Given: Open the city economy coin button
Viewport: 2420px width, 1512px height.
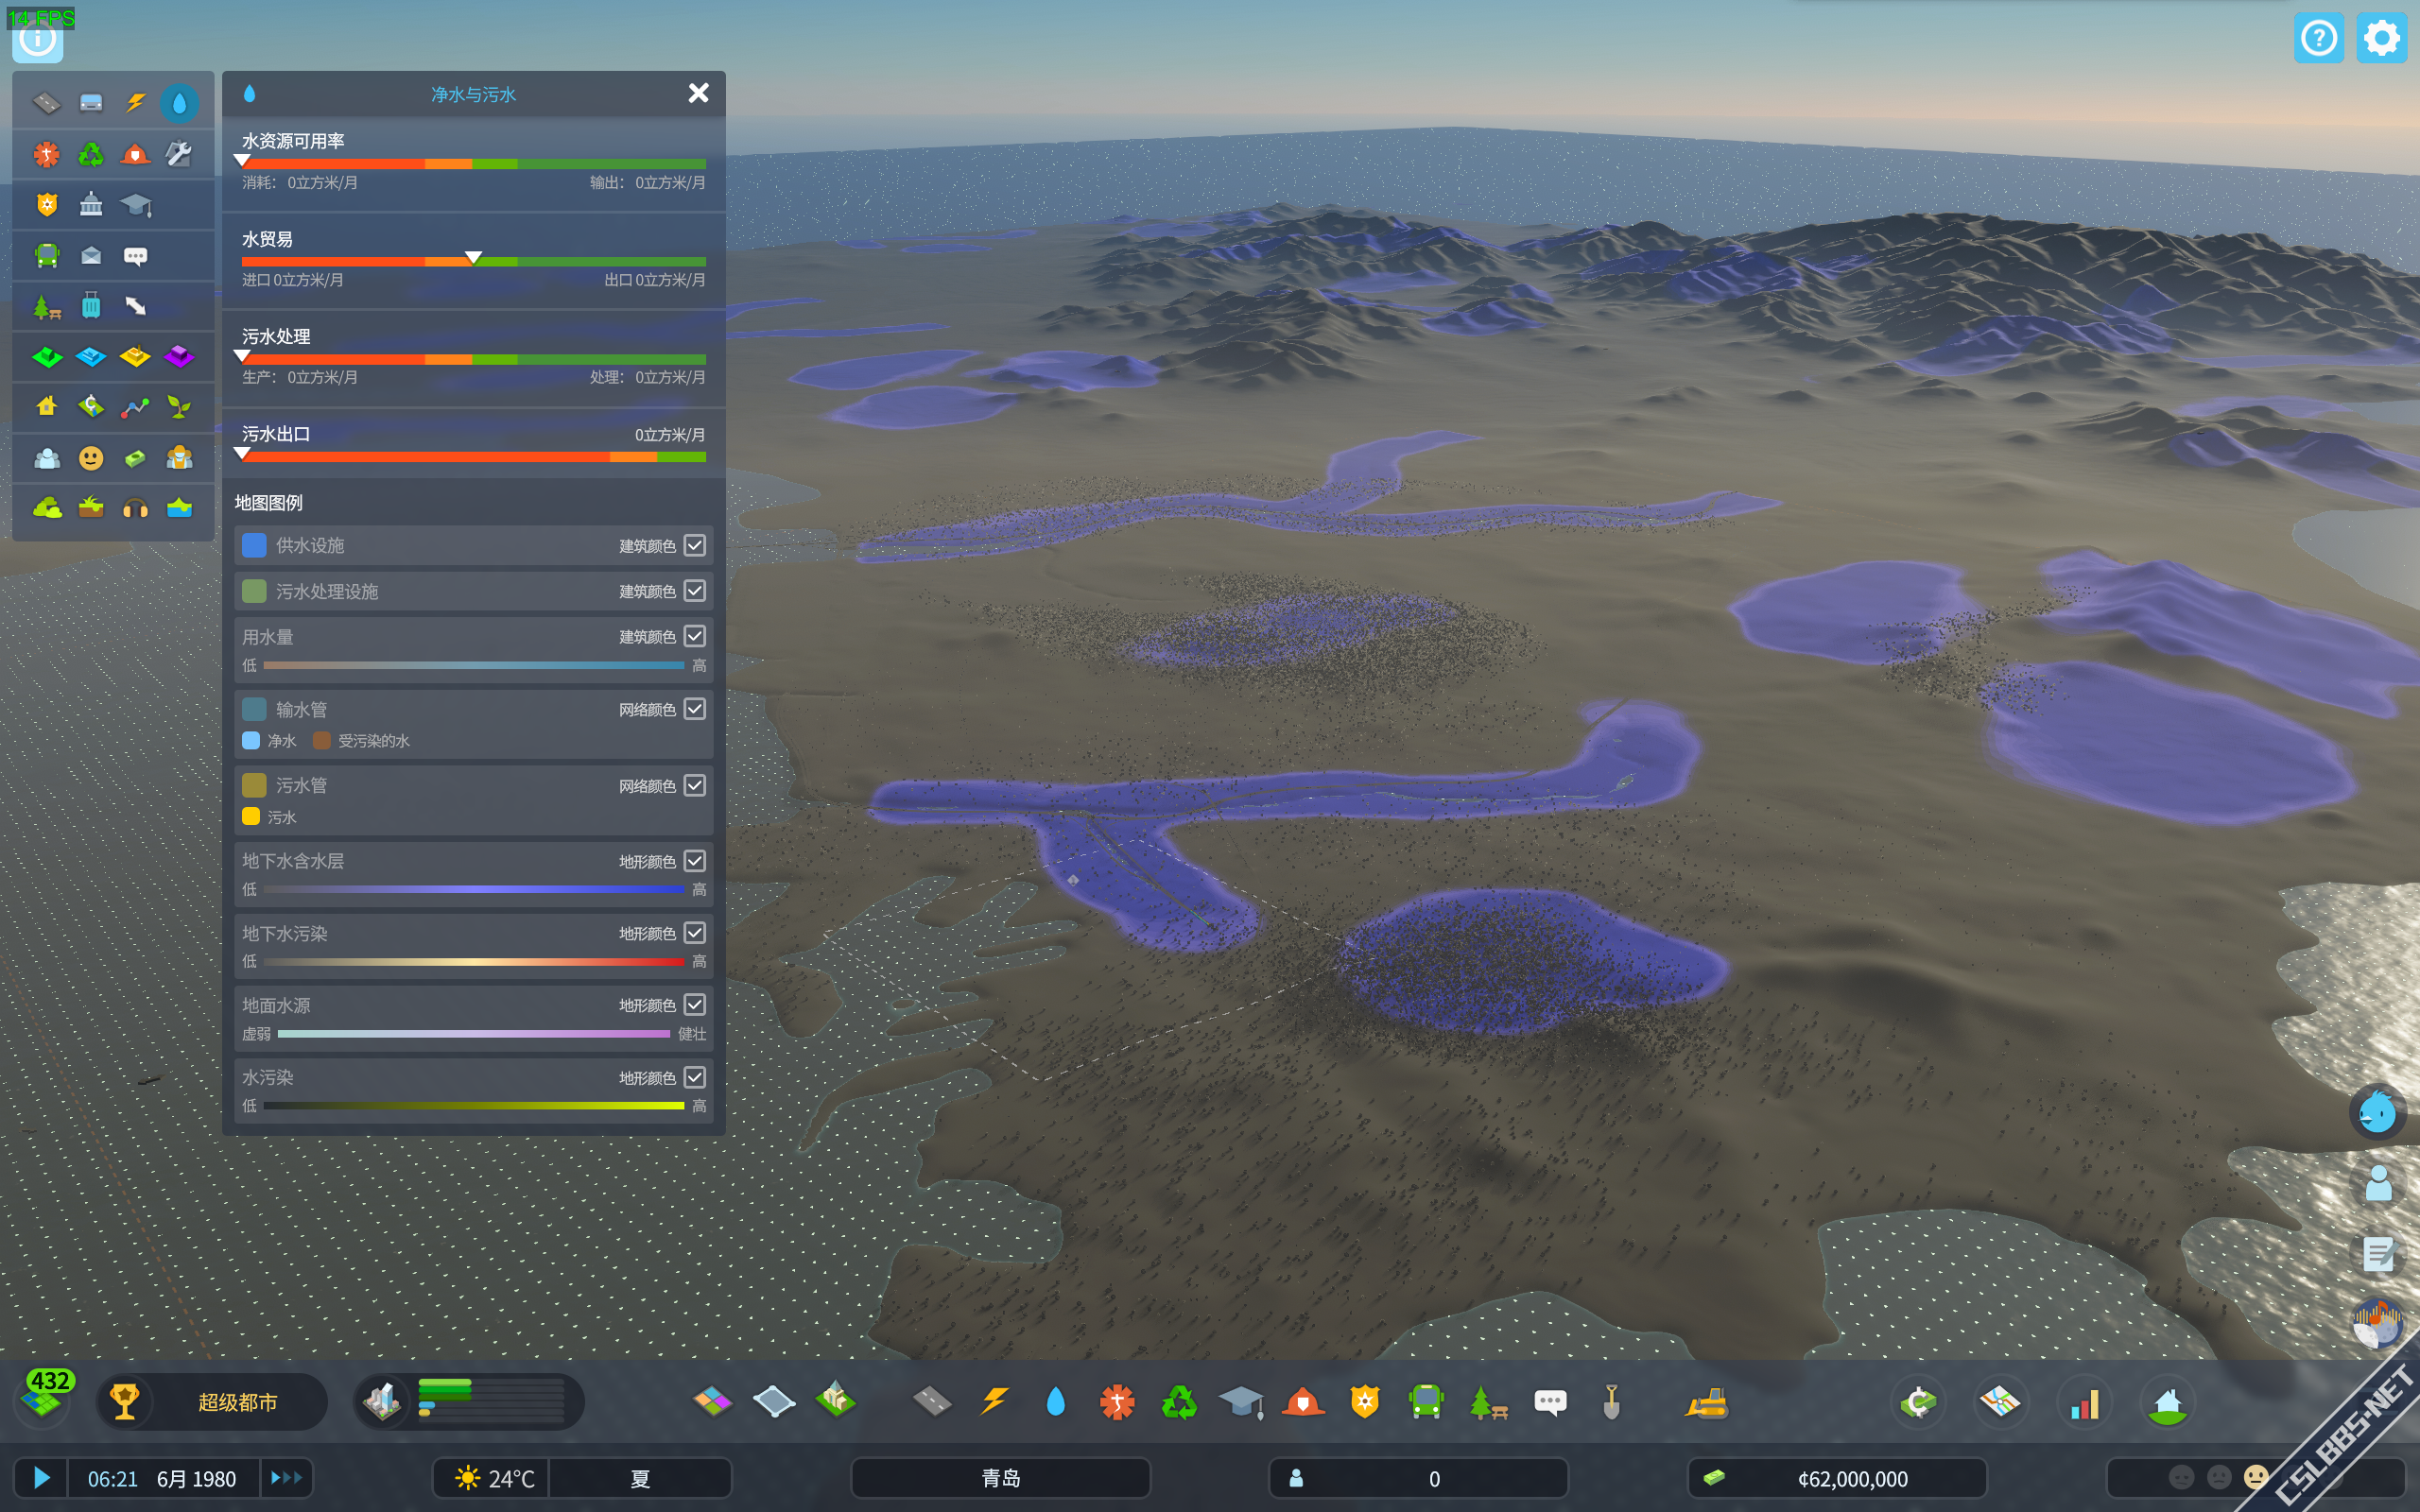Looking at the screenshot, I should point(1918,1402).
